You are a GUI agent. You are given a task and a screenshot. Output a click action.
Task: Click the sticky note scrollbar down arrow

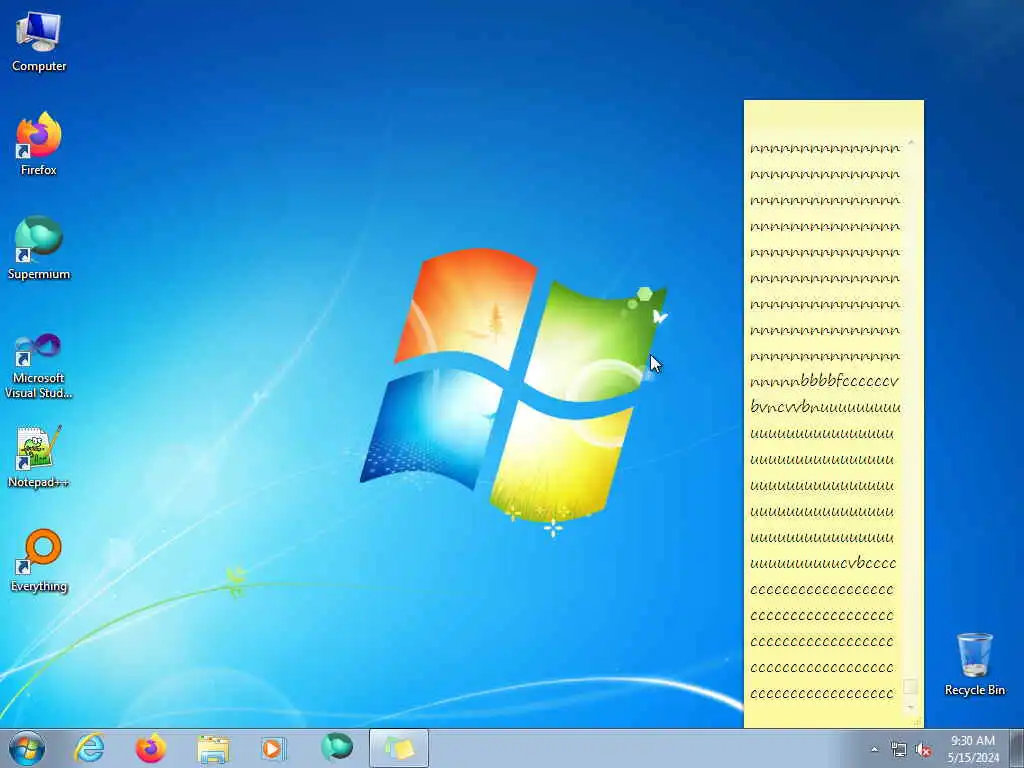(910, 707)
